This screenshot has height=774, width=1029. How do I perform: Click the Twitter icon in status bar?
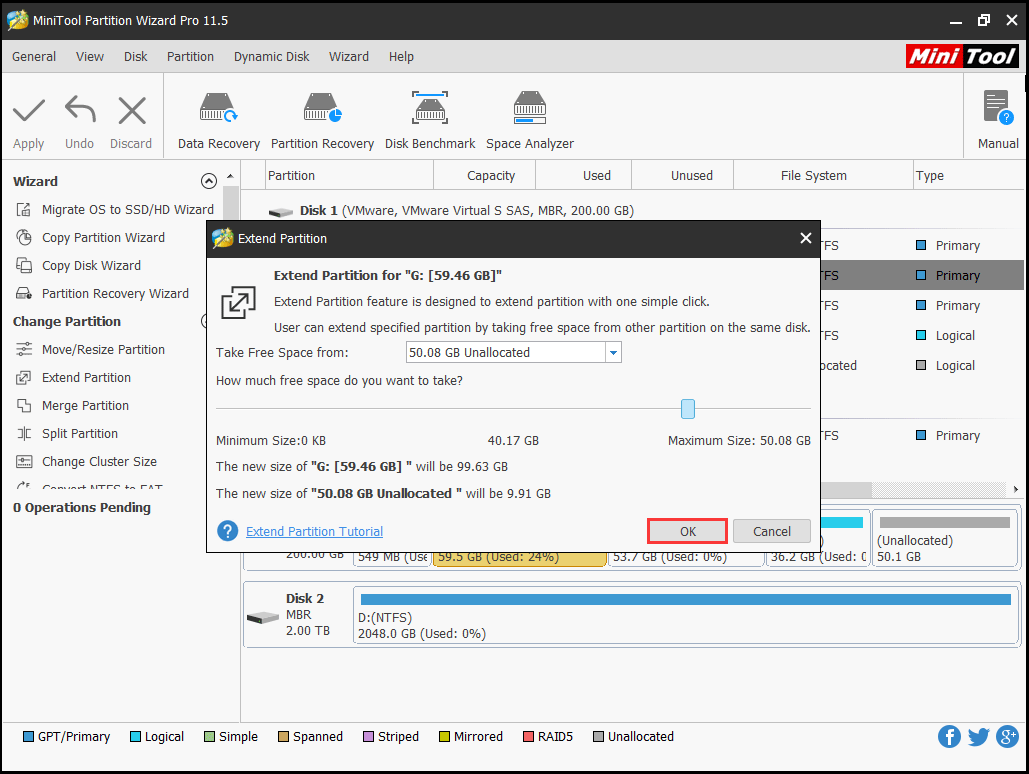(x=978, y=737)
